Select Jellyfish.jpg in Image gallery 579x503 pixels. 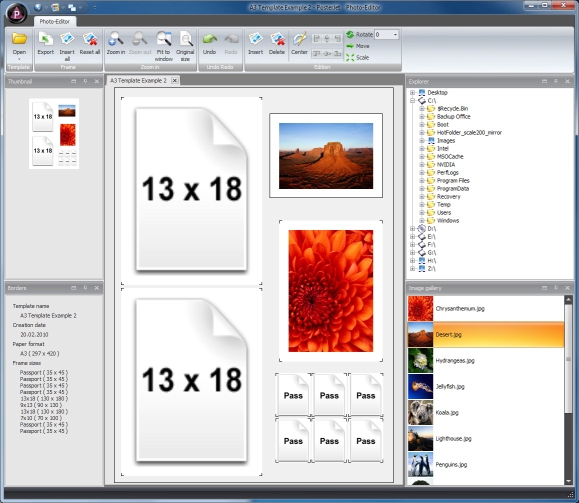pyautogui.click(x=486, y=387)
